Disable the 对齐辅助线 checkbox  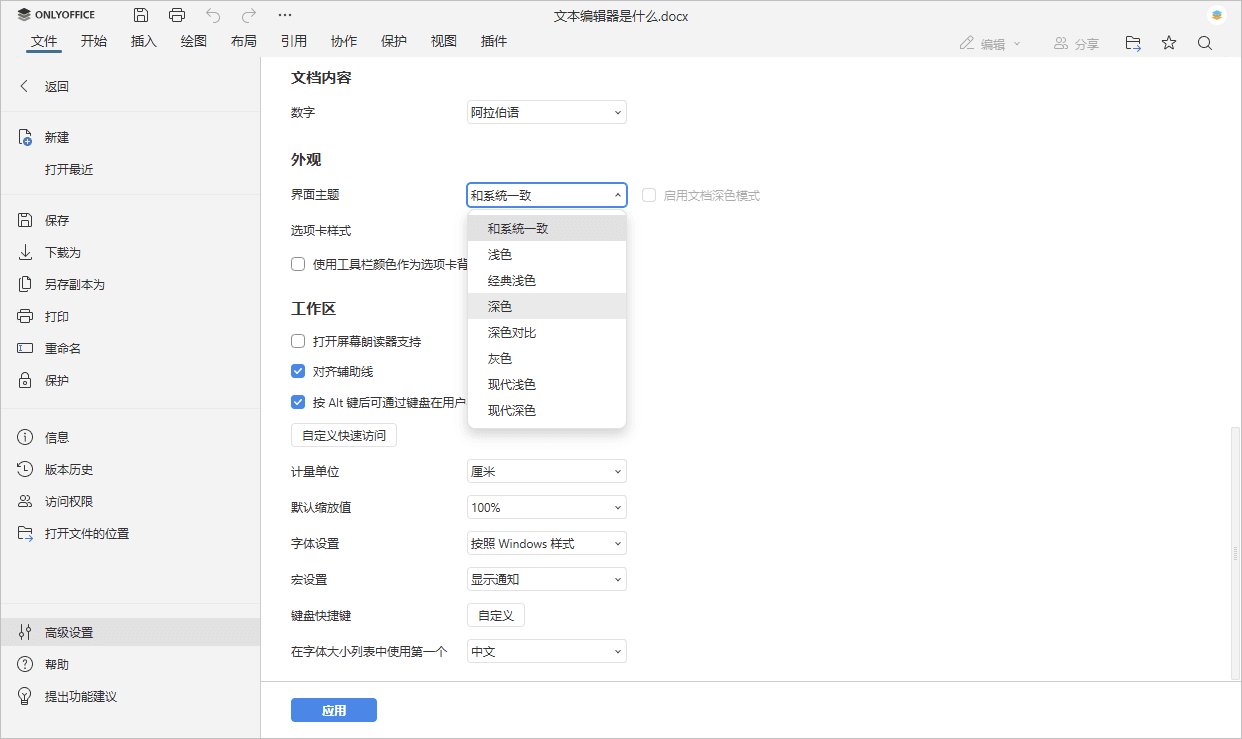tap(298, 370)
